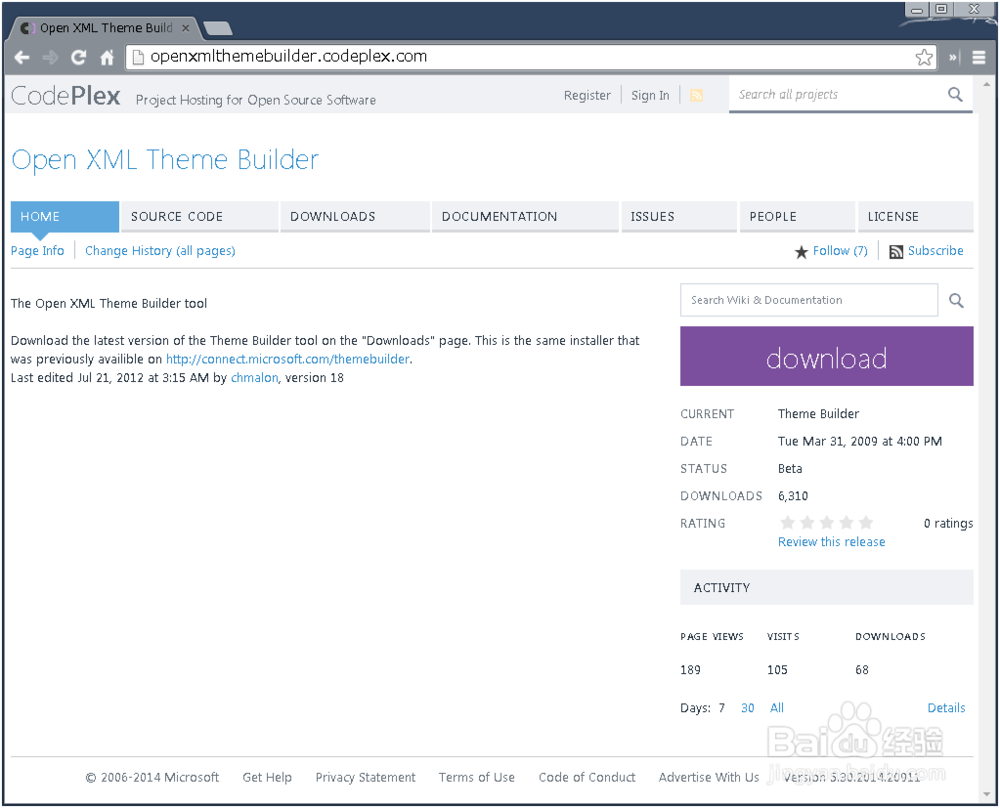
Task: Click the date Tue Mar 31, 2009 text
Action: (x=860, y=441)
